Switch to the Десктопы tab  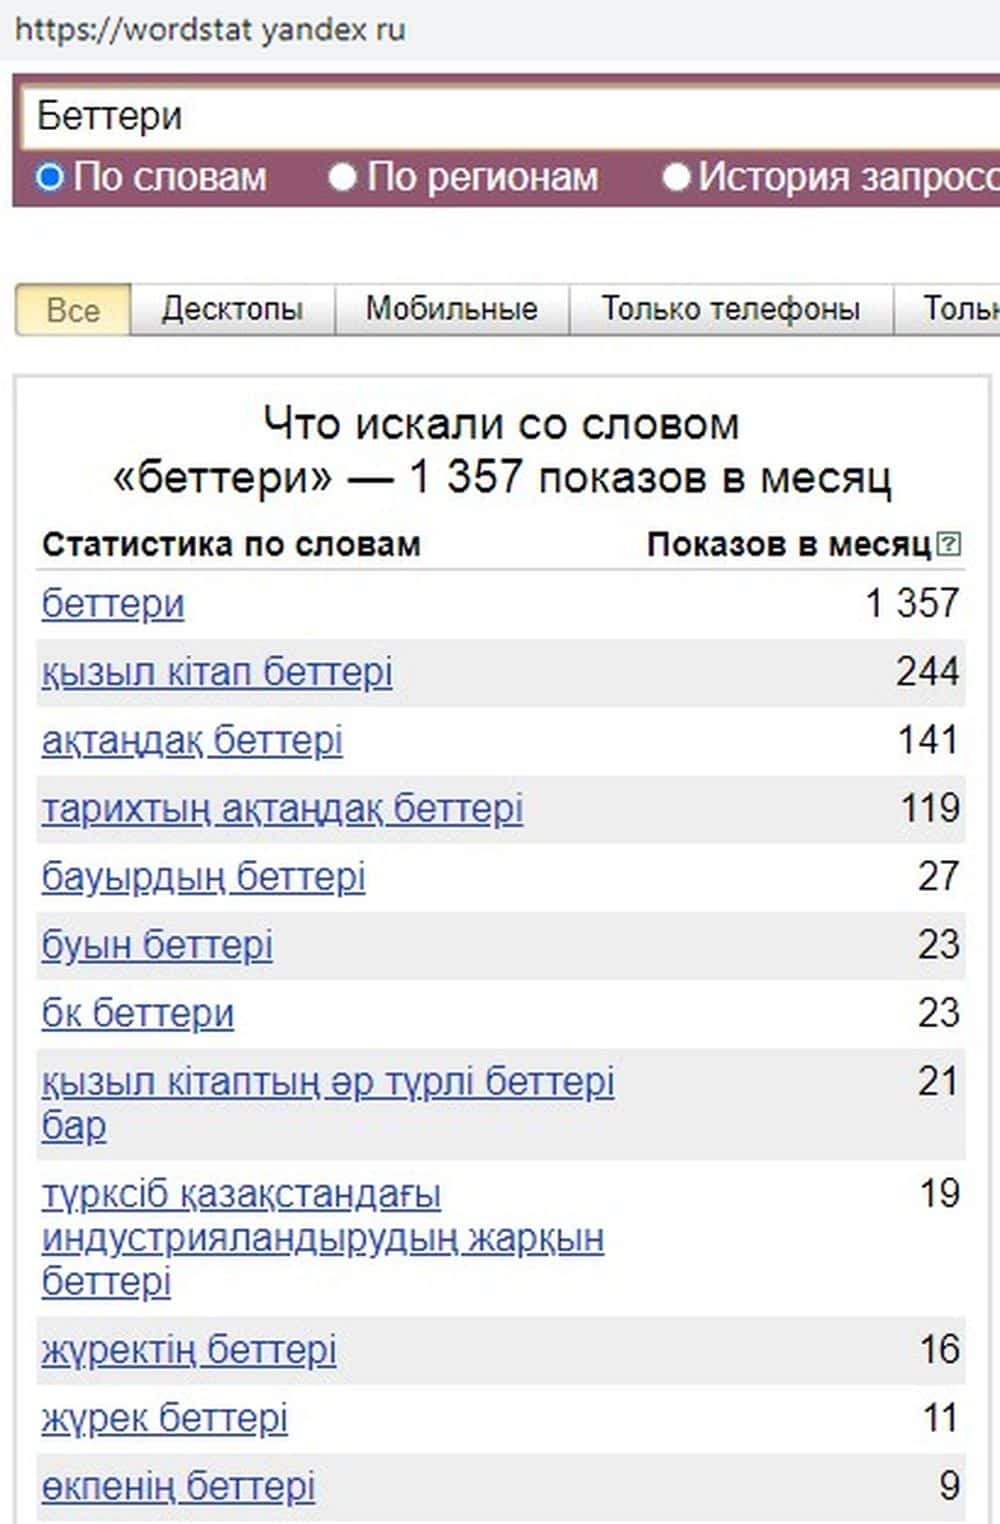click(x=232, y=309)
